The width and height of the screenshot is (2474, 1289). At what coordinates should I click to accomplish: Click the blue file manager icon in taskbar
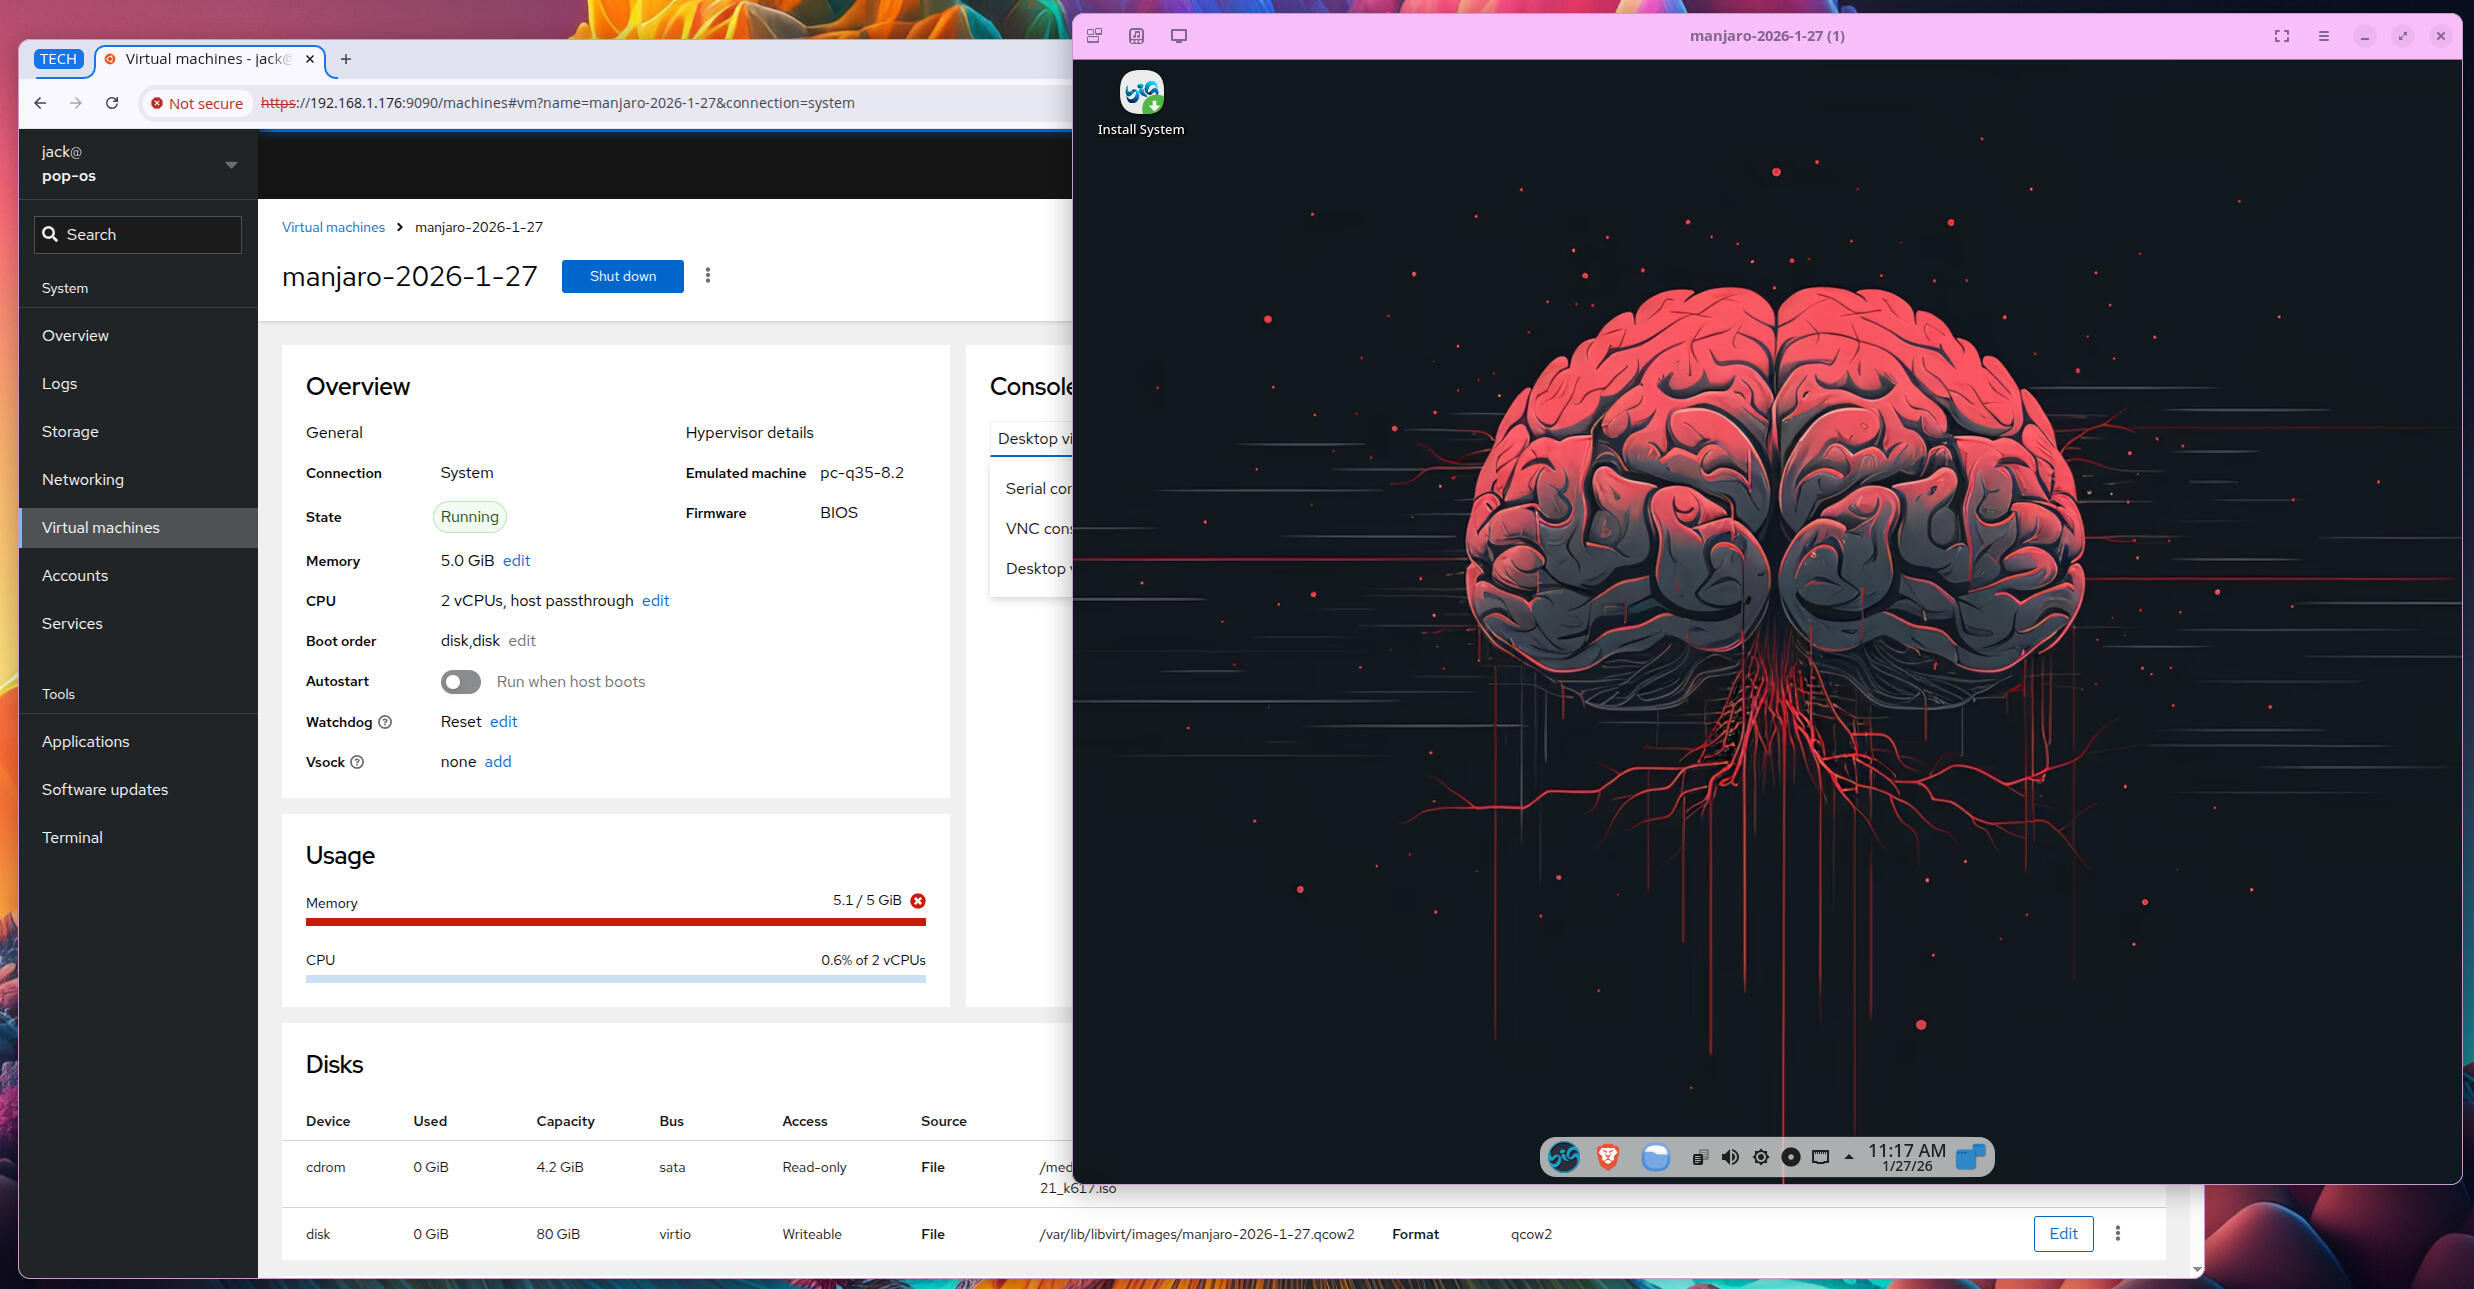(x=1656, y=1157)
